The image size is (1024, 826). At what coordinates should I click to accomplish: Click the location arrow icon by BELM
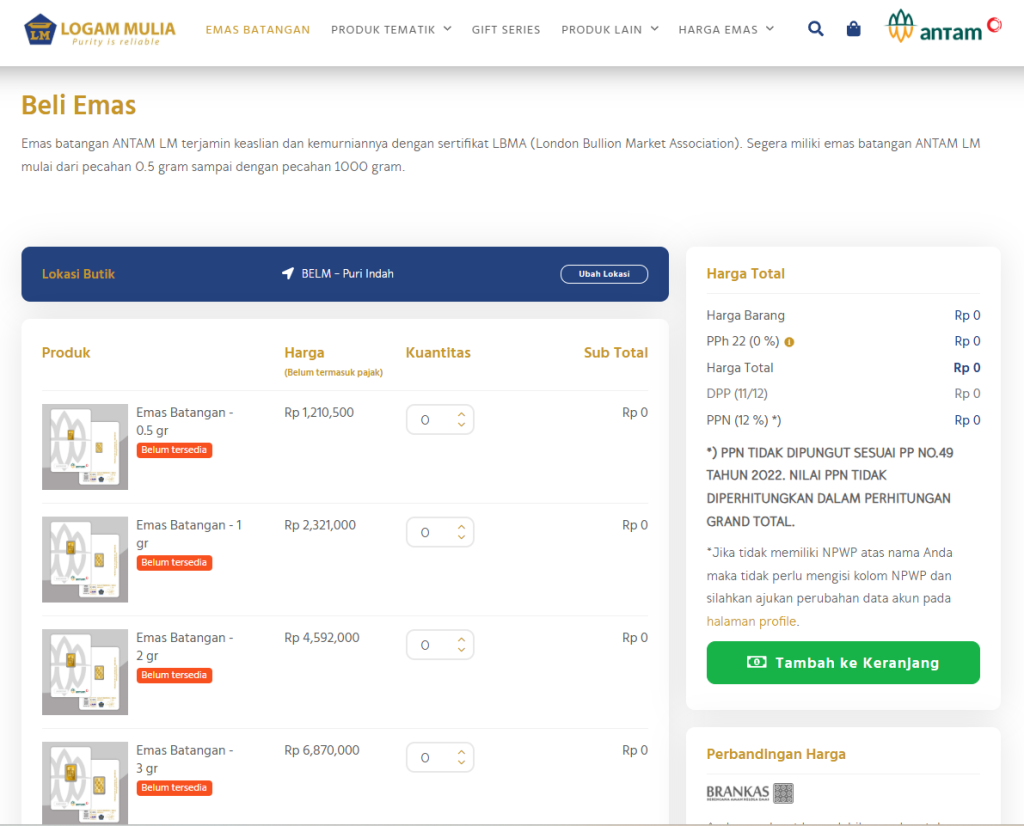click(x=288, y=274)
